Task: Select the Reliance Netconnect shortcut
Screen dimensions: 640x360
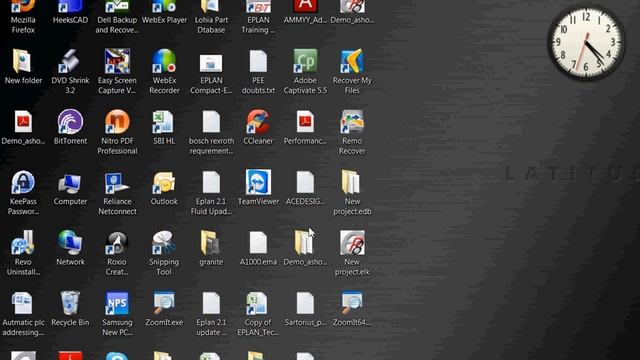Action: pyautogui.click(x=117, y=192)
